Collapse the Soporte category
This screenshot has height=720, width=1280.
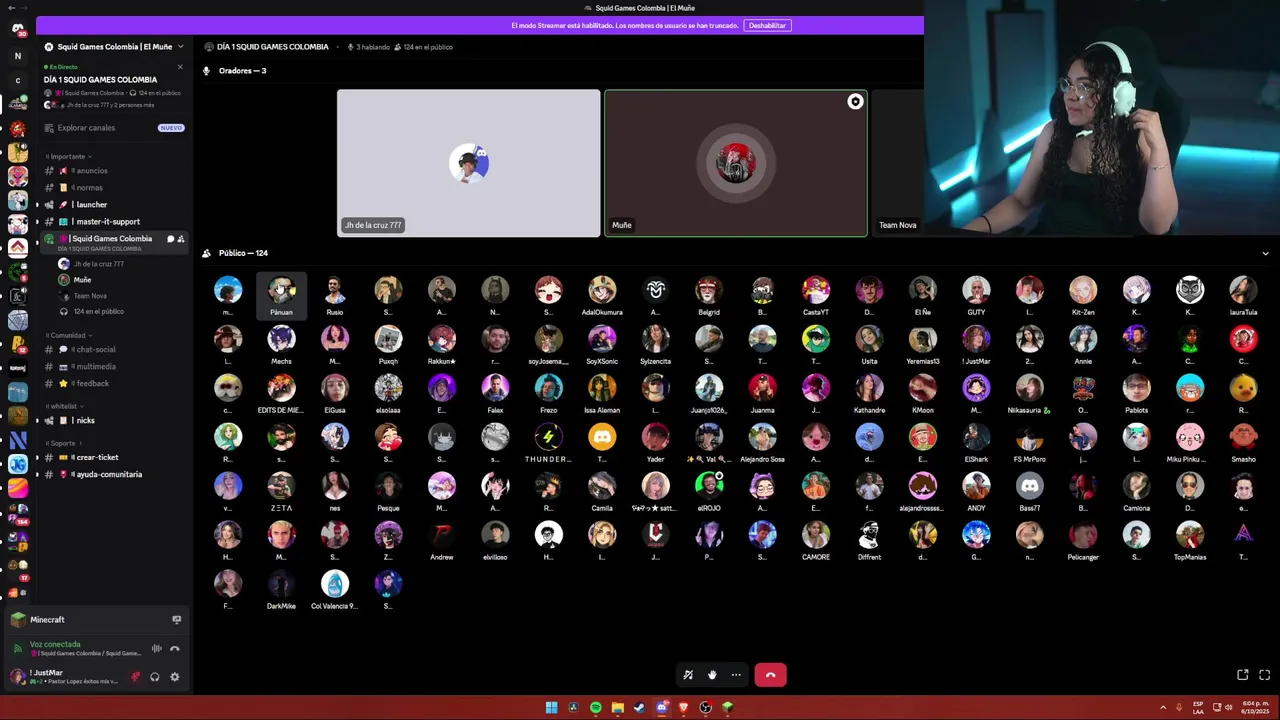tap(63, 443)
